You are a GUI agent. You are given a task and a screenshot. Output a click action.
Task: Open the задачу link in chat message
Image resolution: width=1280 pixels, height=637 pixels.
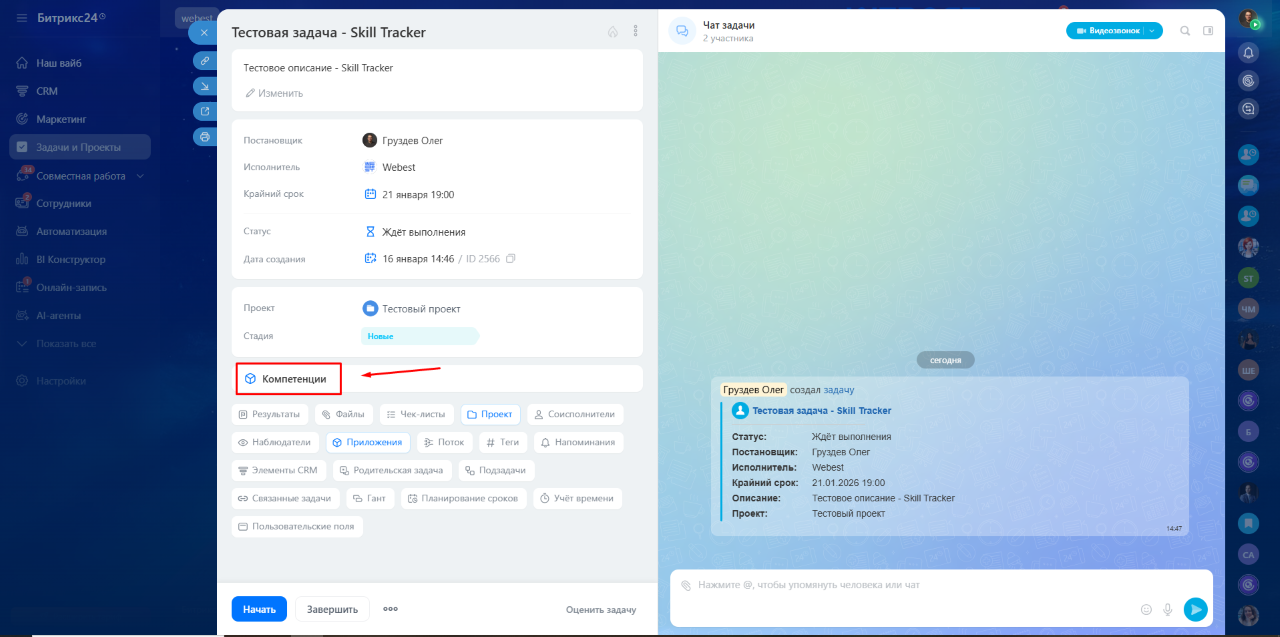tap(839, 390)
